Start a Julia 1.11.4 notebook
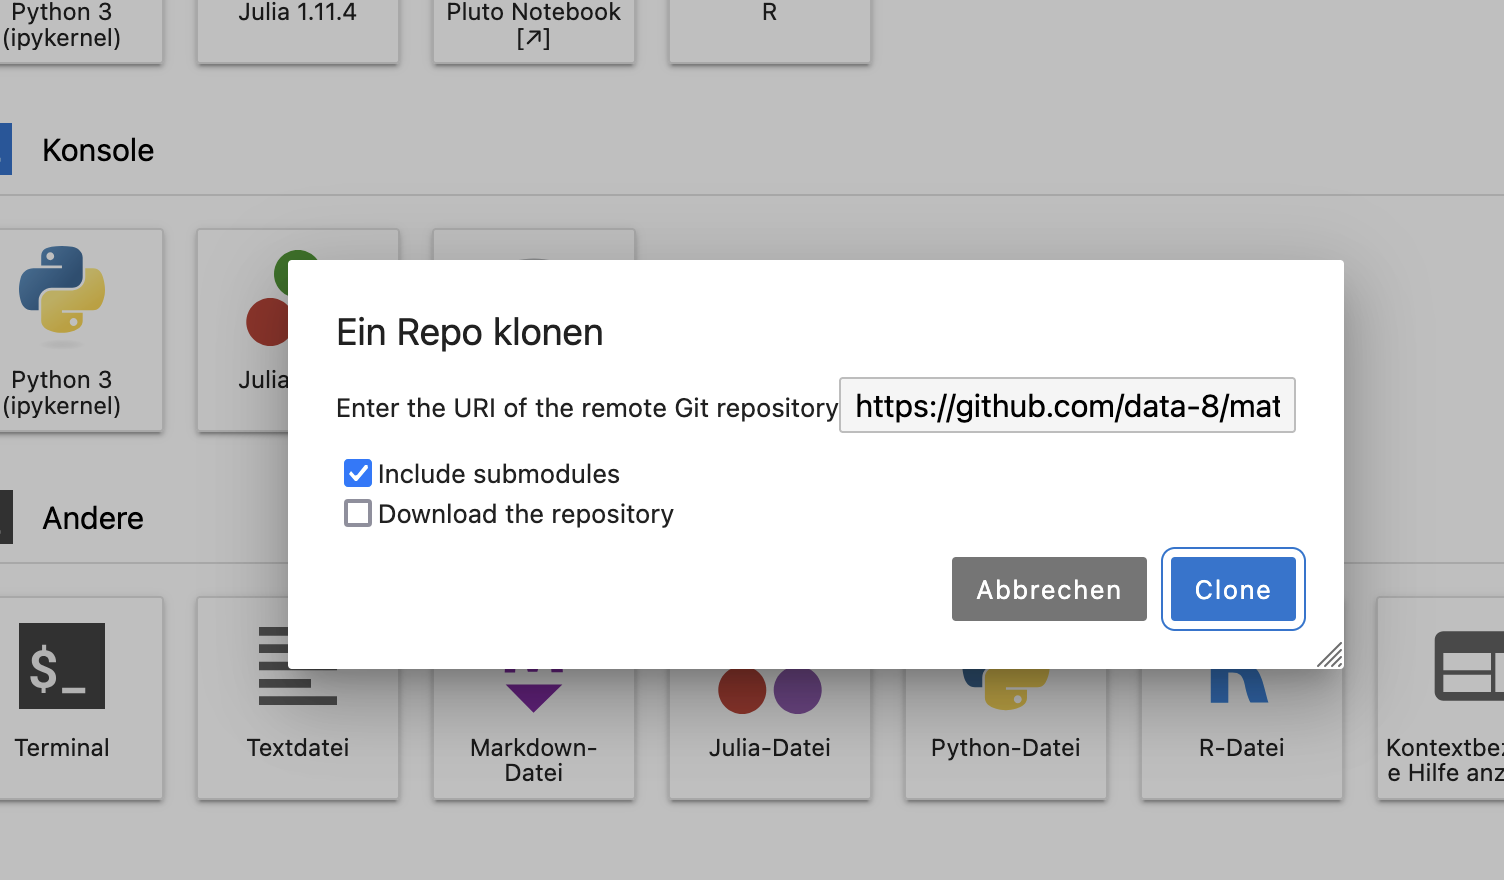 coord(298,31)
